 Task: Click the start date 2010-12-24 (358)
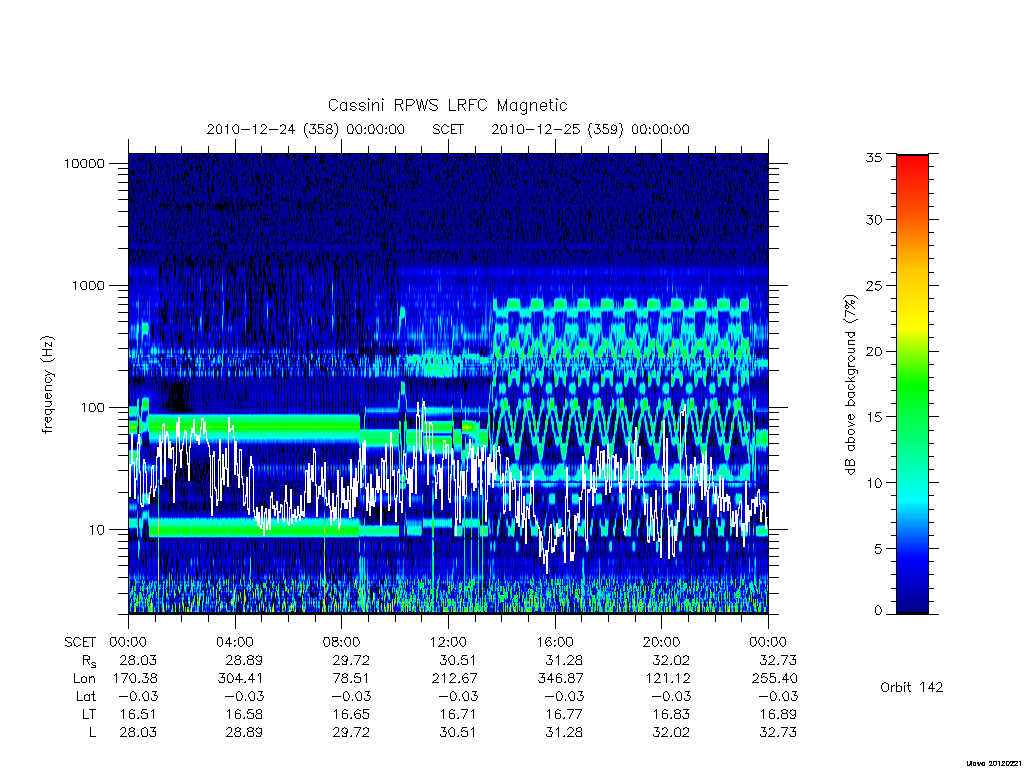click(x=272, y=129)
